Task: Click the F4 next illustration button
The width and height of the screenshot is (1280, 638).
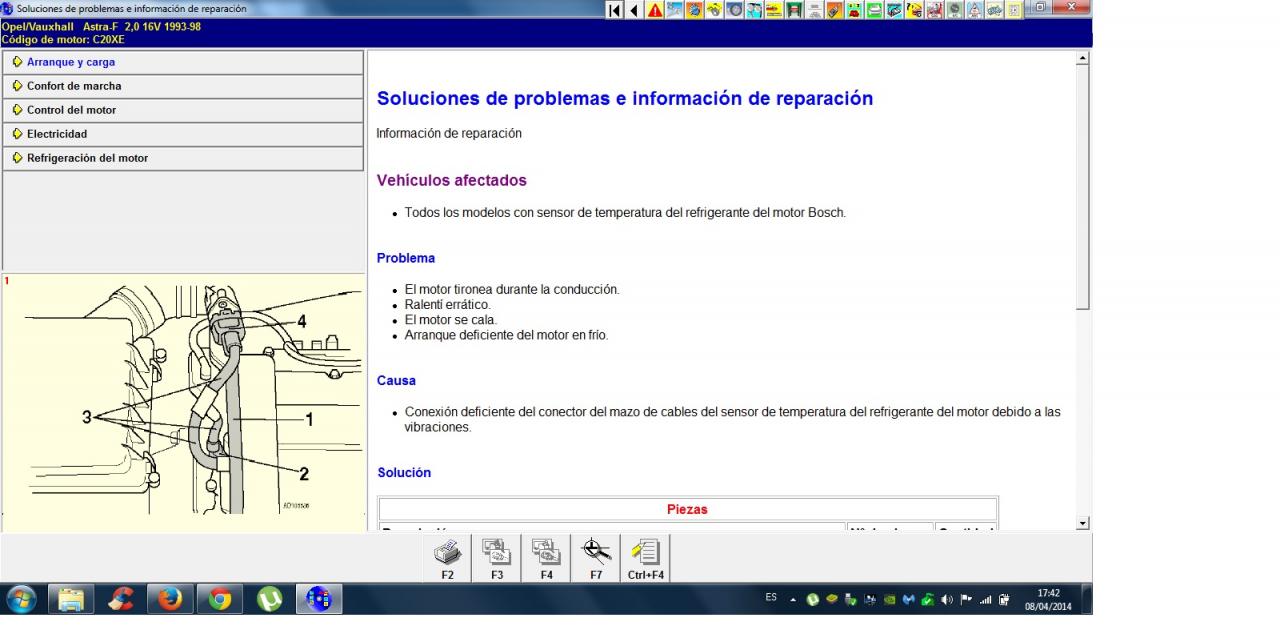Action: [546, 556]
